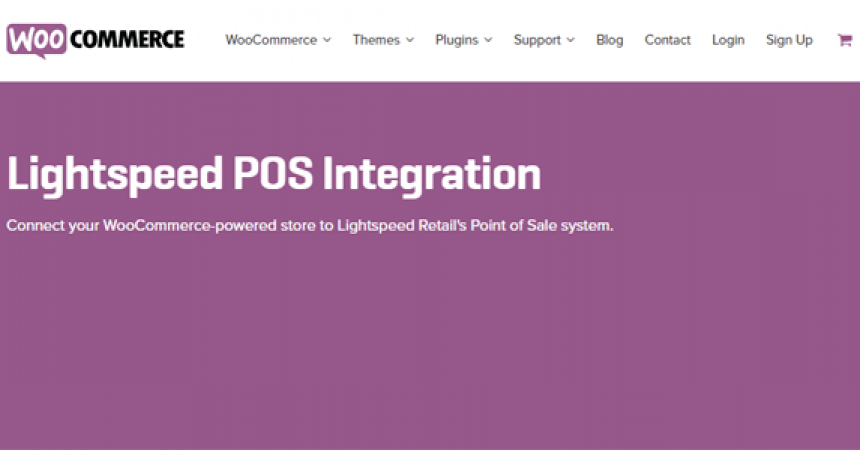
Task: Open the Support menu item
Action: coord(538,40)
